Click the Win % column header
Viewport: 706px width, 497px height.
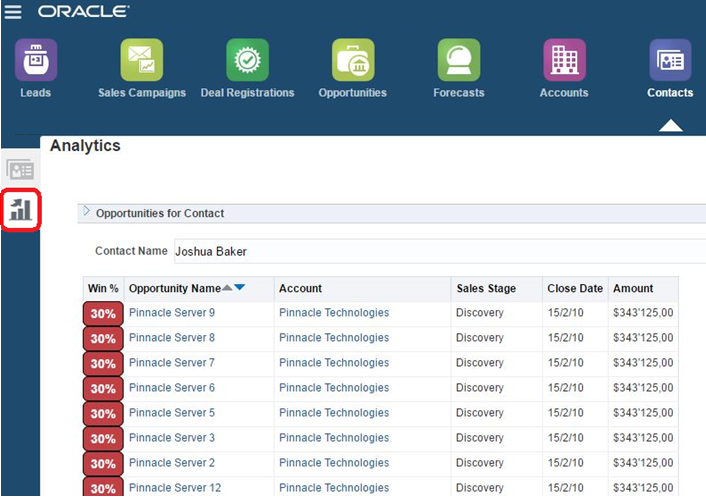coord(103,288)
